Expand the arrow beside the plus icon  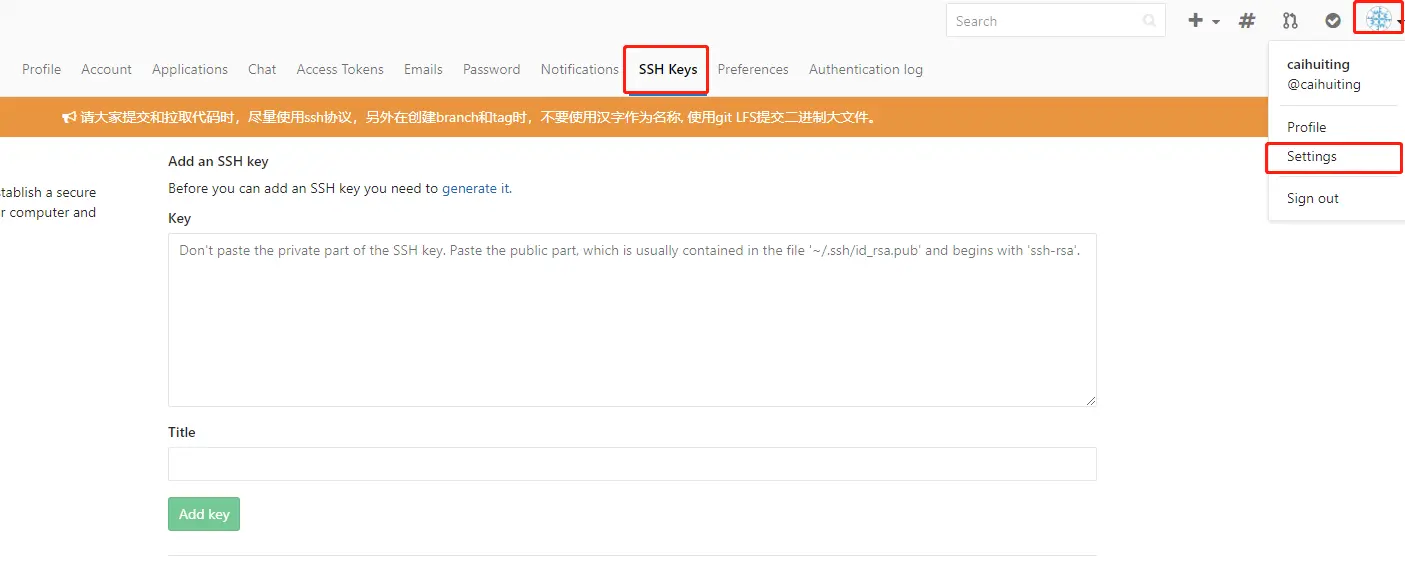click(x=1216, y=21)
